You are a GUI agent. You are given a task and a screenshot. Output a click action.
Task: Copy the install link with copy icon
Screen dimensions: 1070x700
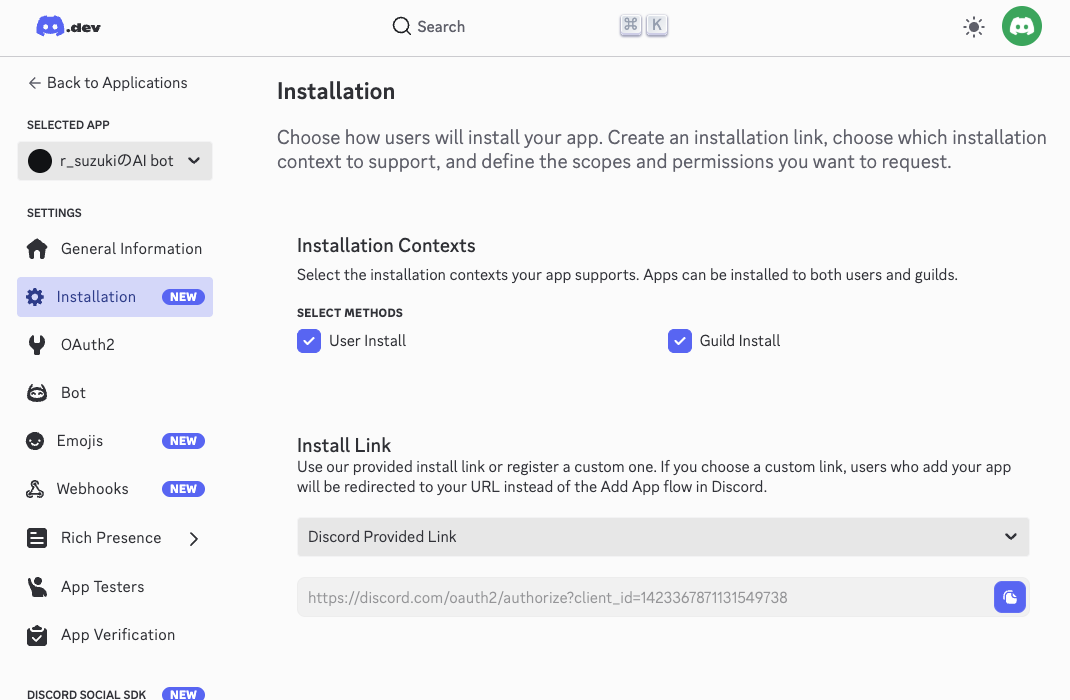1009,598
